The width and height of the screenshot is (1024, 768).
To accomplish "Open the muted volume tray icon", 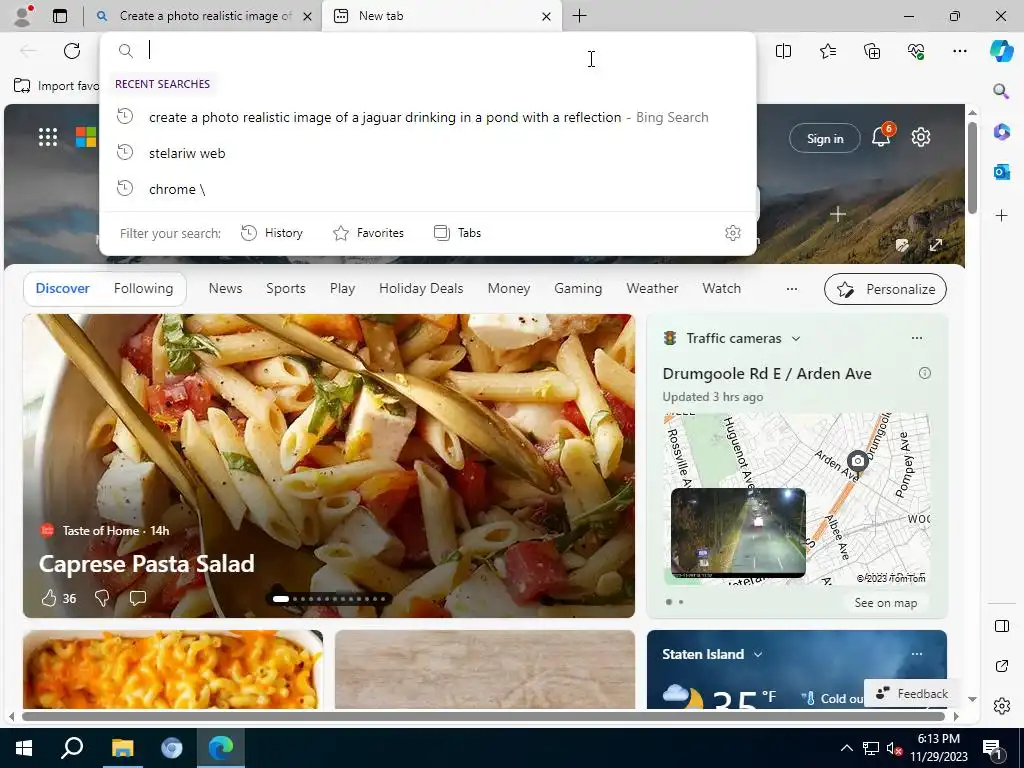I will click(894, 748).
